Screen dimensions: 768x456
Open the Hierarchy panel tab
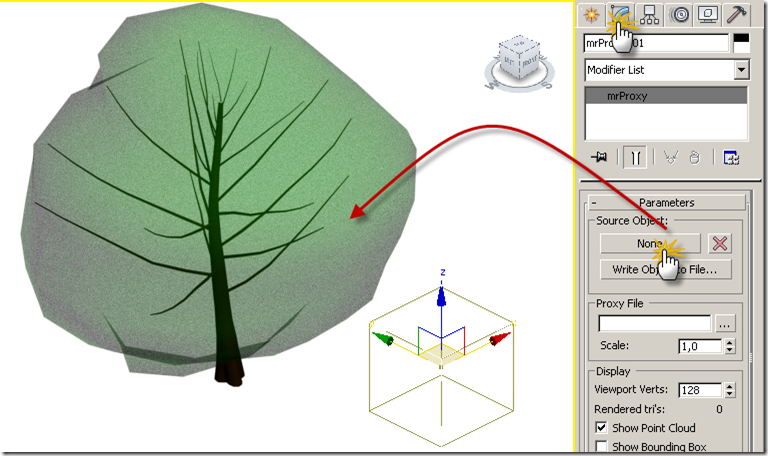click(649, 15)
